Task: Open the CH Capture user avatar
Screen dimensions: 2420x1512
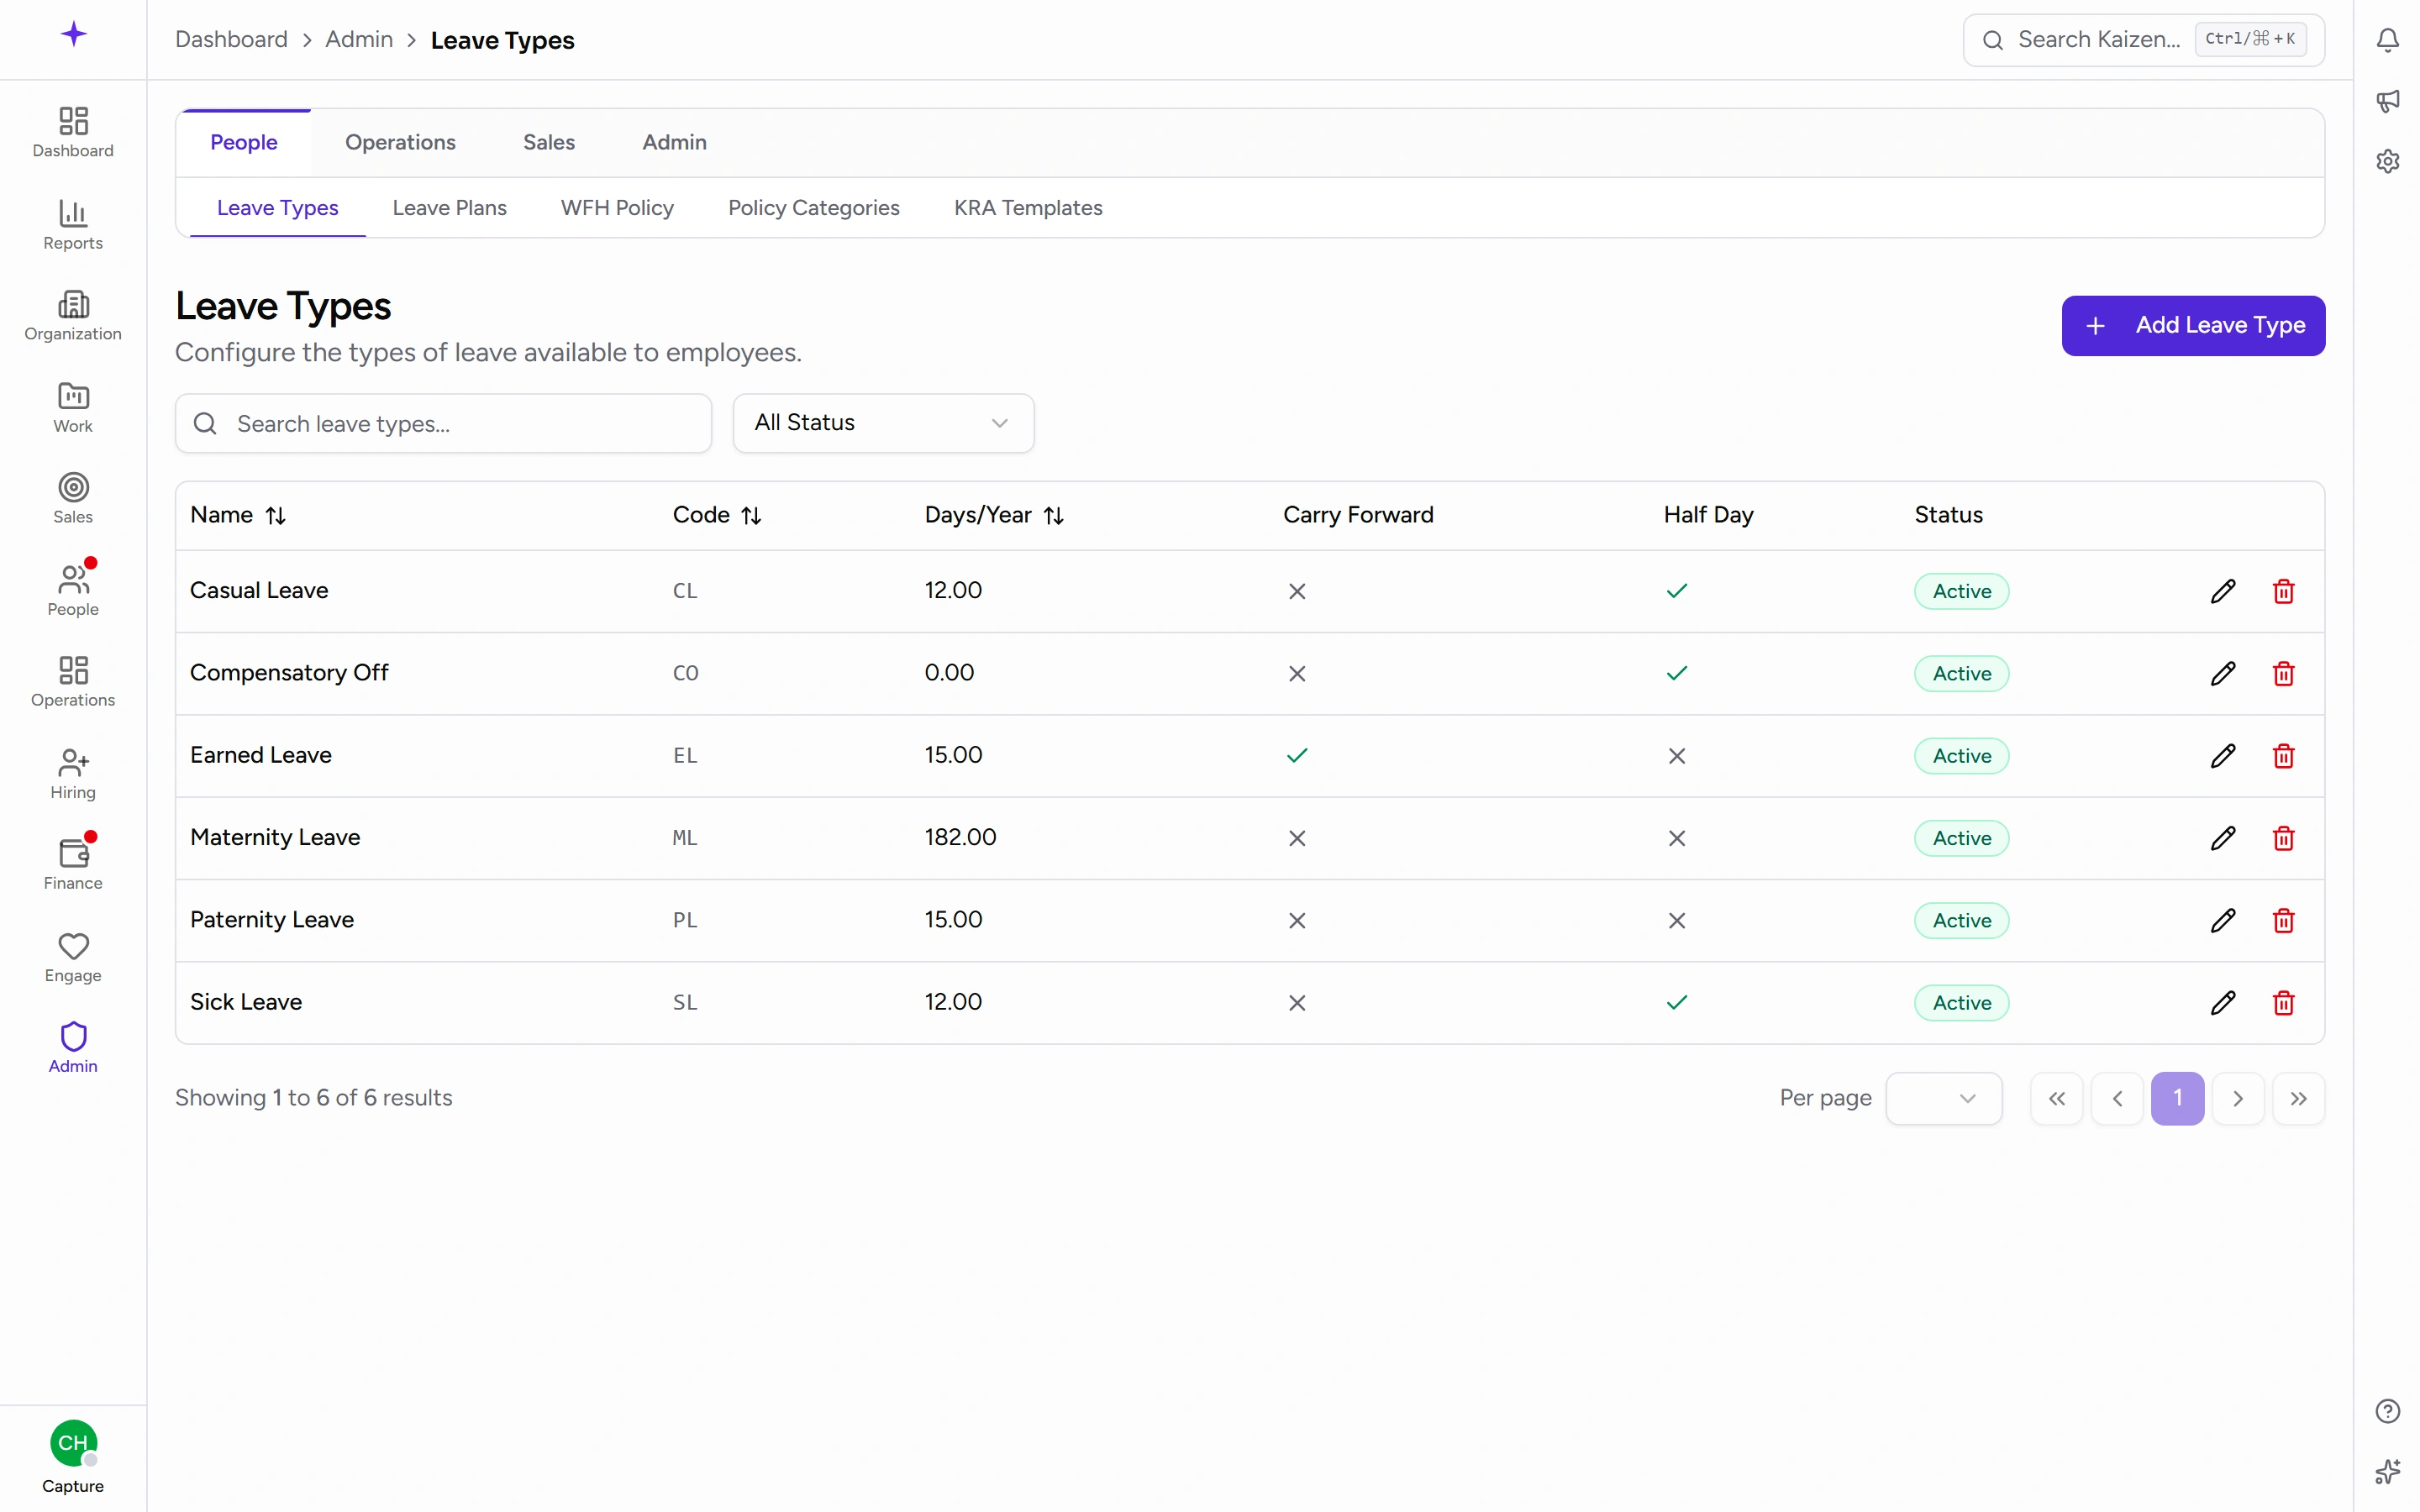Action: click(73, 1443)
